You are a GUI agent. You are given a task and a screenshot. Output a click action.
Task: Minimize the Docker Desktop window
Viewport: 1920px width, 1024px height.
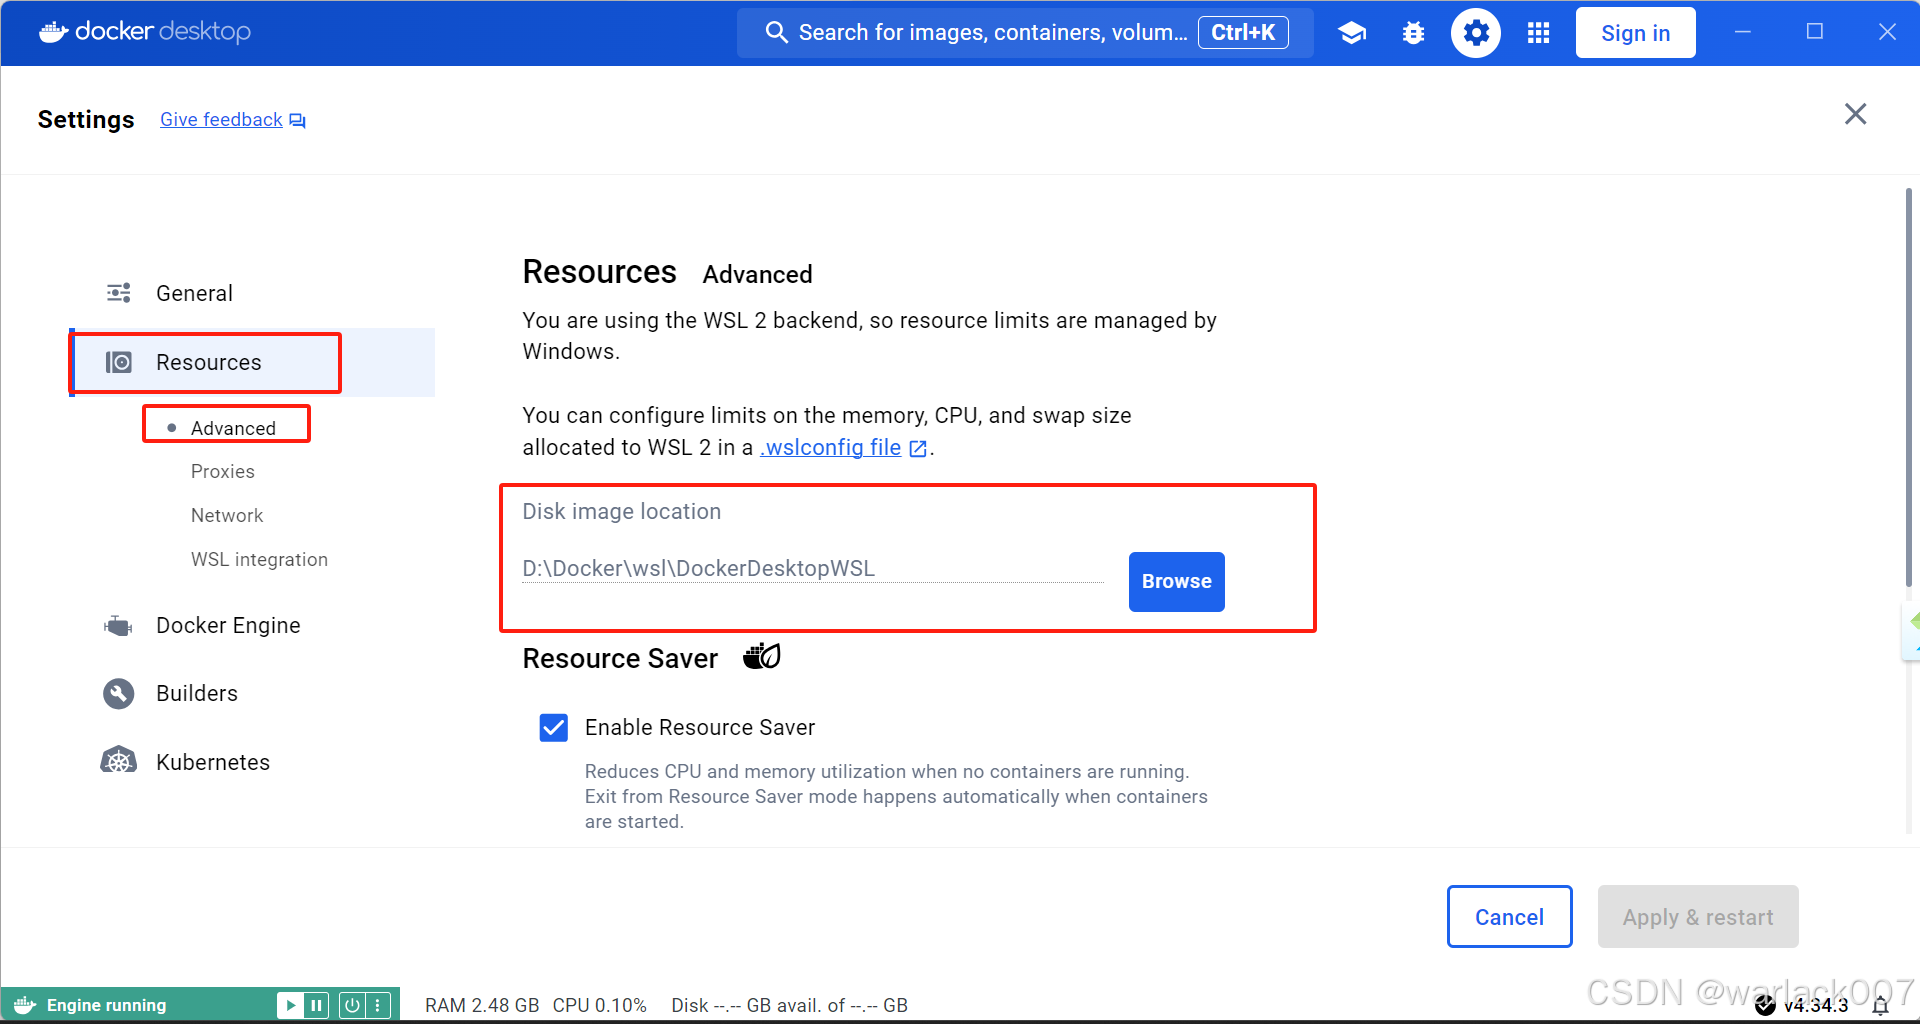point(1743,32)
